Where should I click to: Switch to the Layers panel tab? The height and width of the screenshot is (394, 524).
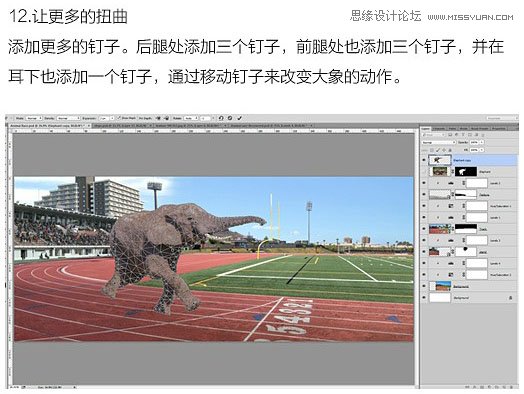click(x=425, y=129)
